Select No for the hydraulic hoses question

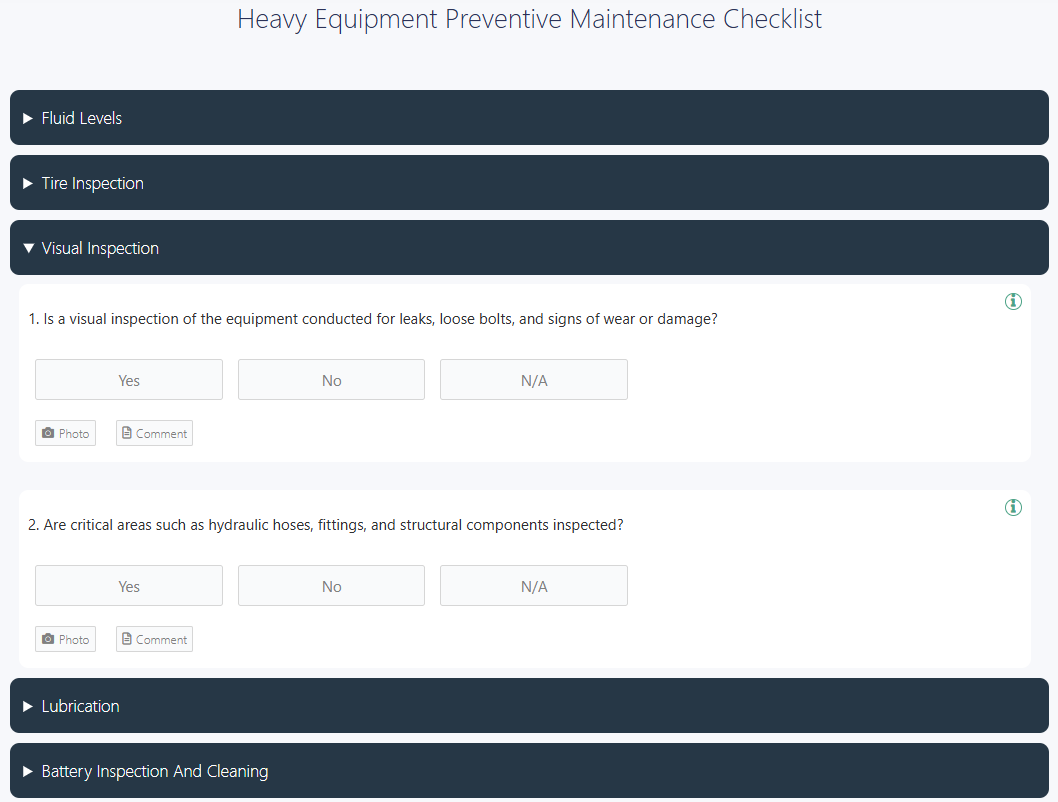331,585
